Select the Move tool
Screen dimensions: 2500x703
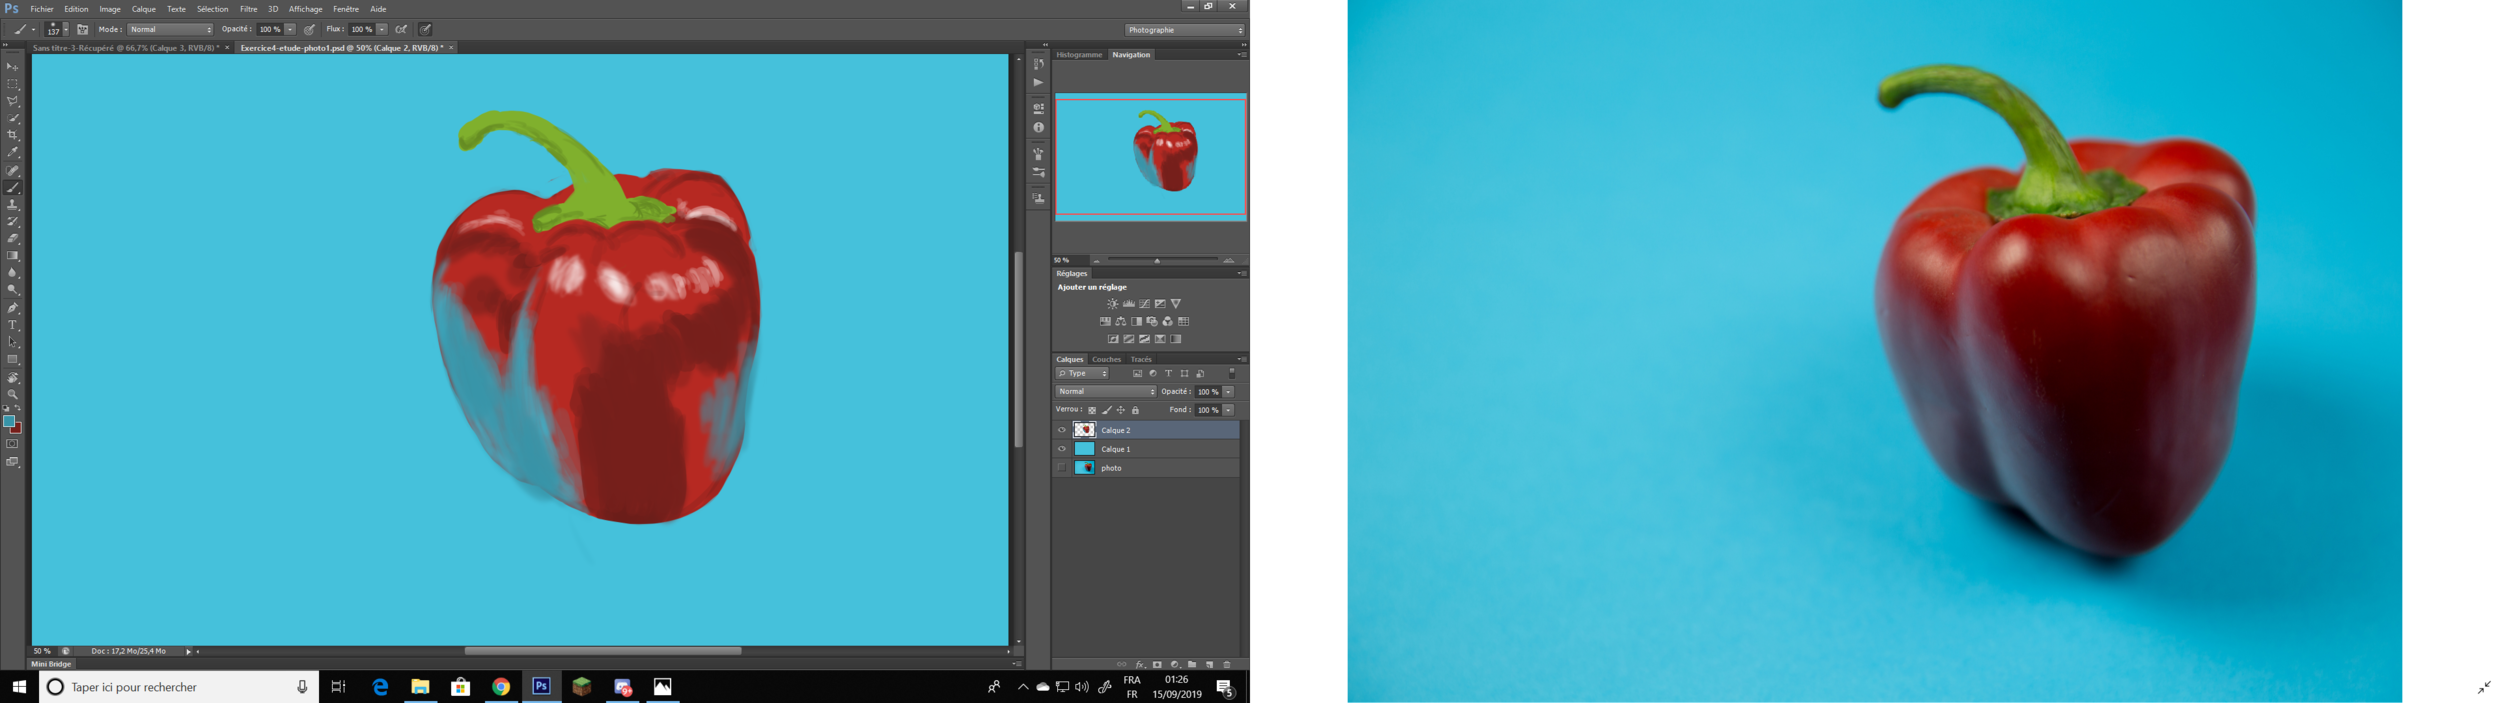[x=13, y=67]
